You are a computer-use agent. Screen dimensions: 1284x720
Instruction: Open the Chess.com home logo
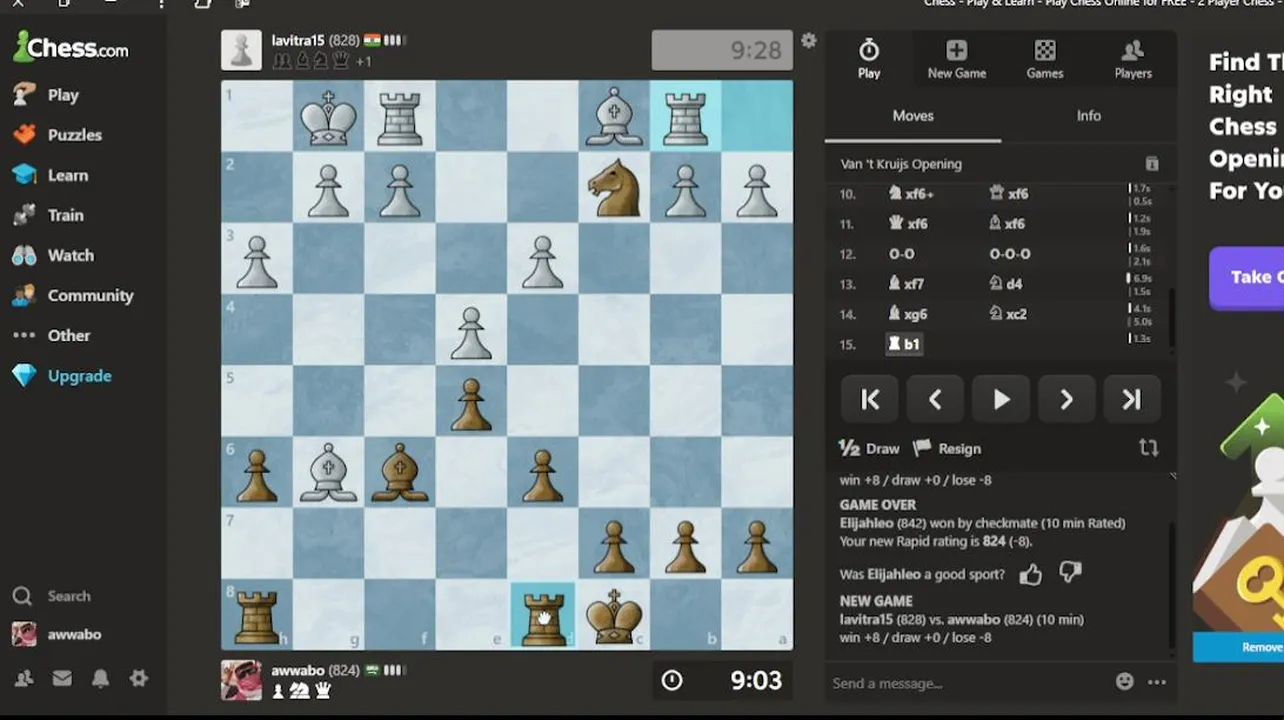70,47
